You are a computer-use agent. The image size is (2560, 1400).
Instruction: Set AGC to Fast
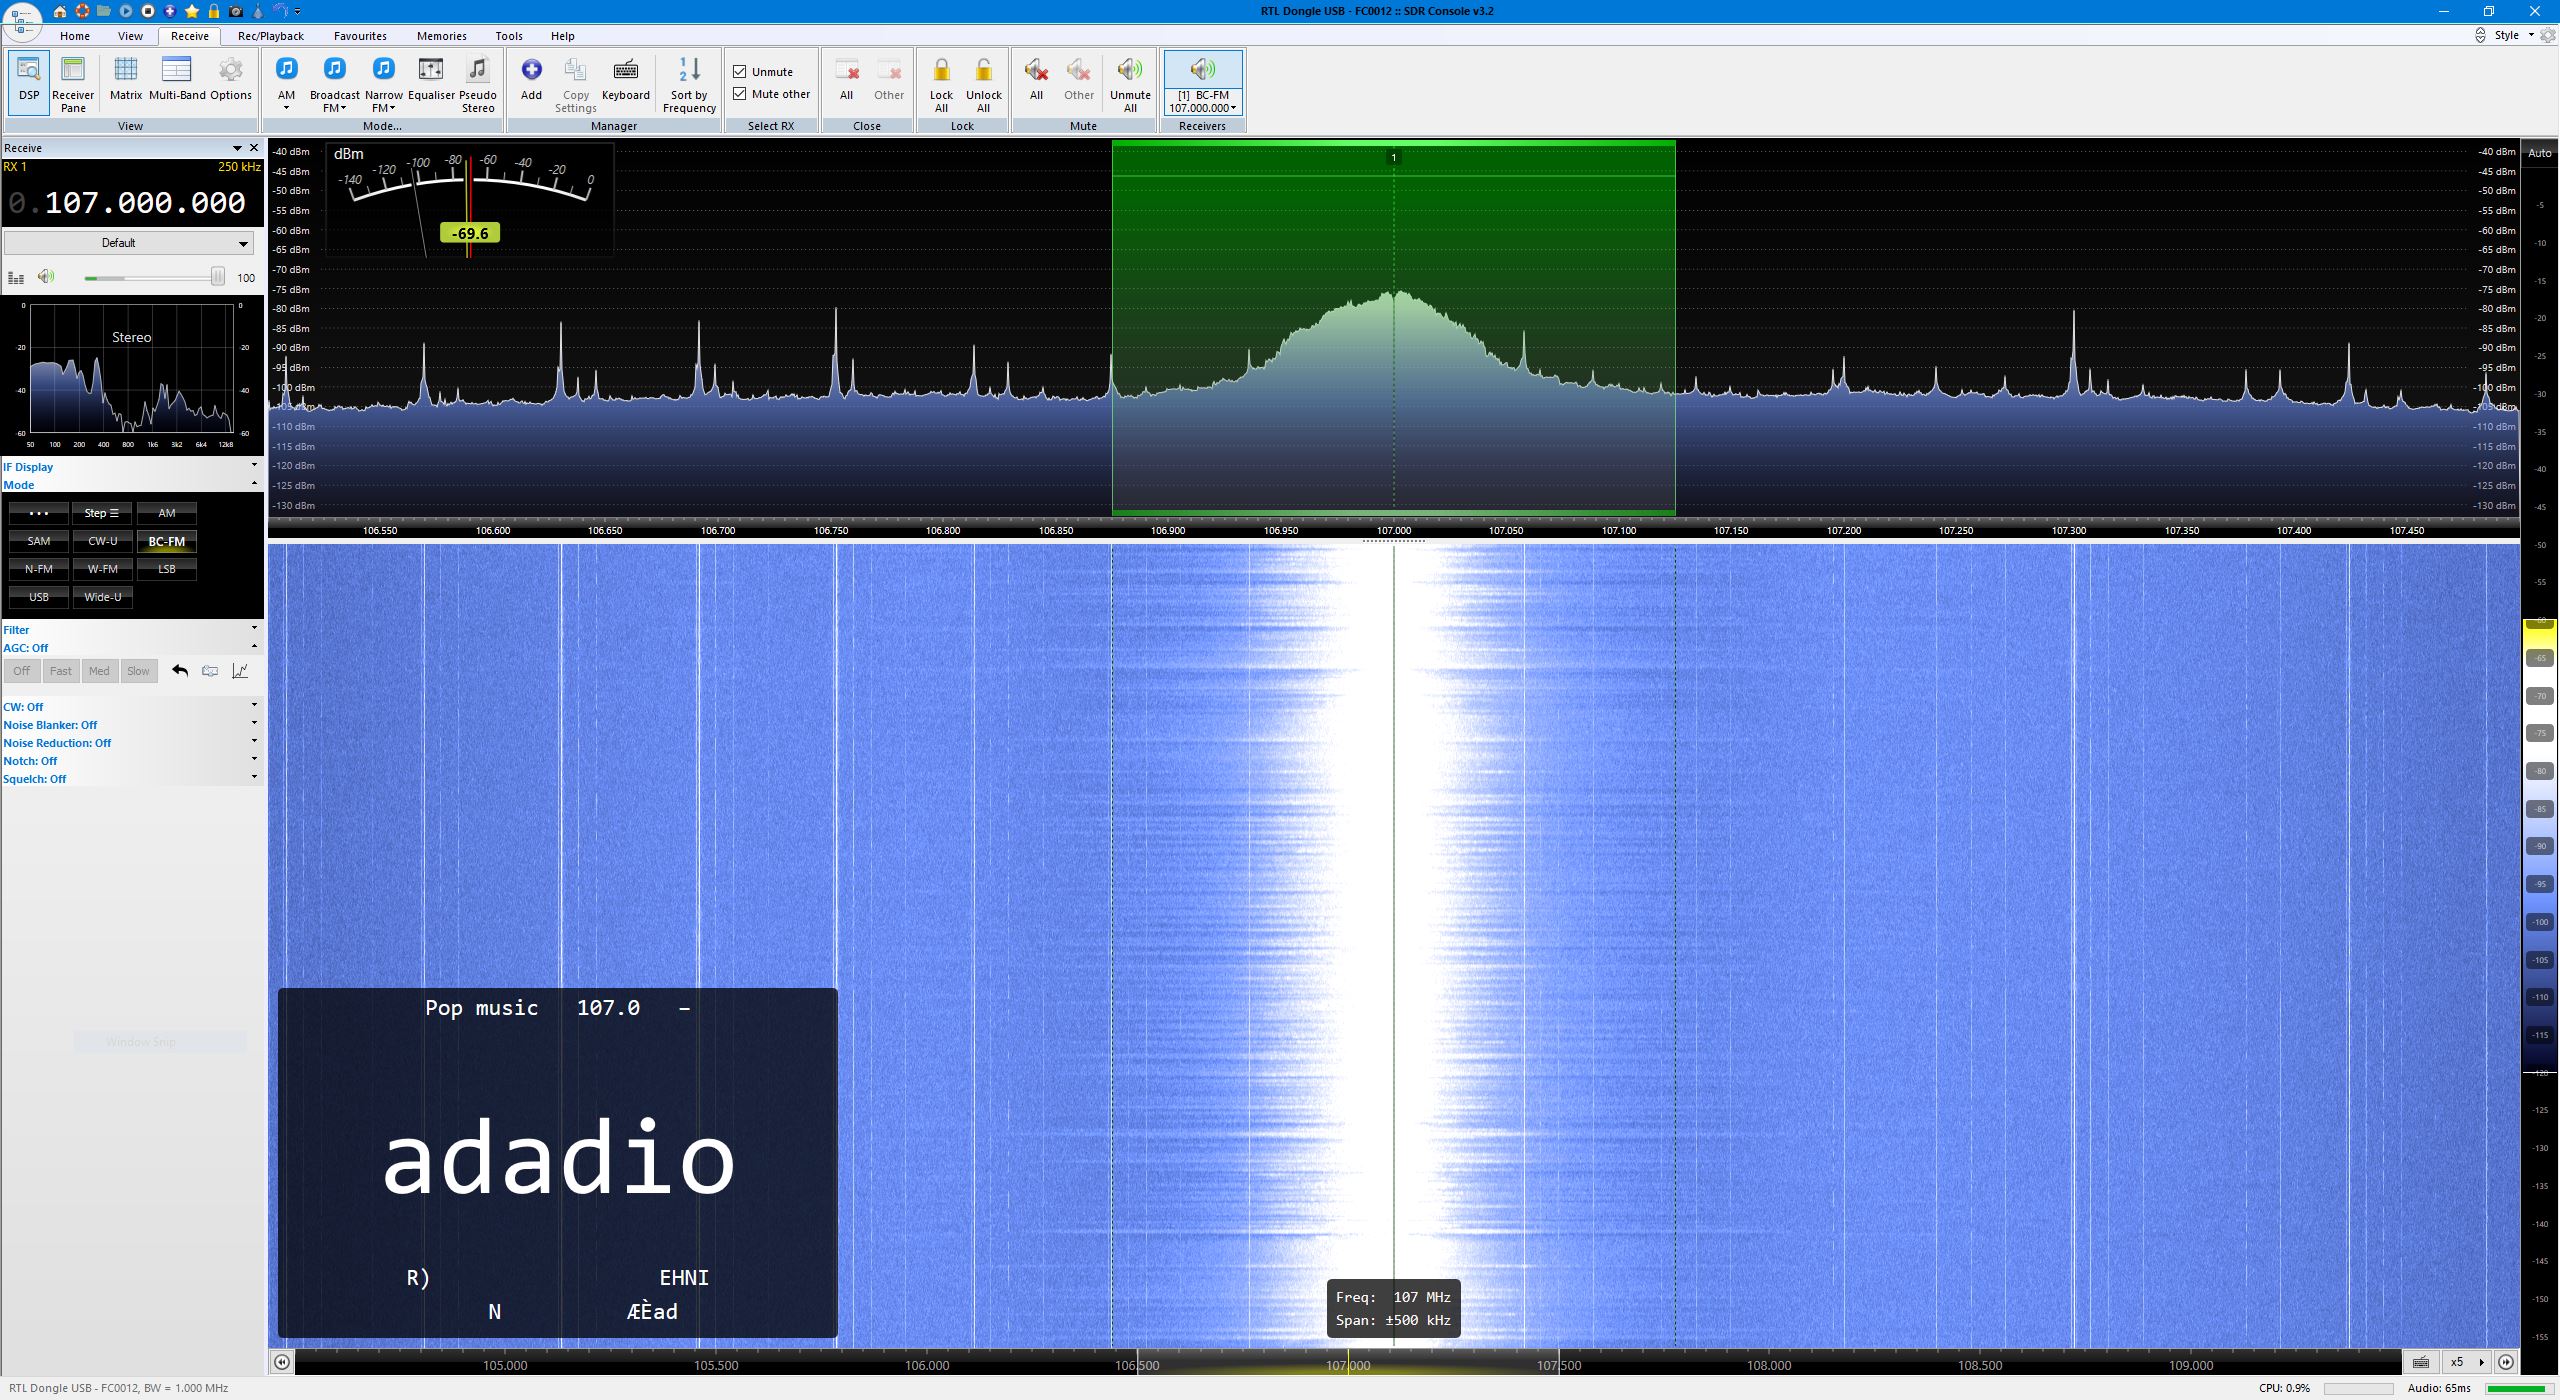tap(61, 671)
